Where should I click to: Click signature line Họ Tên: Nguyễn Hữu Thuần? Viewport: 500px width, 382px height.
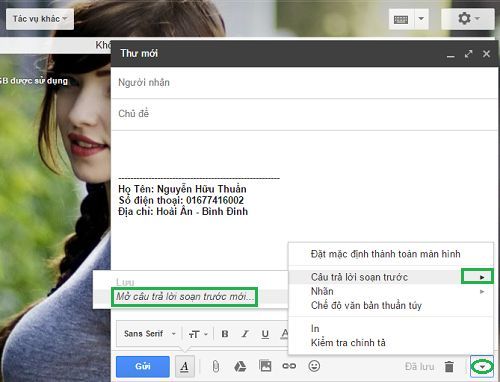coord(182,189)
